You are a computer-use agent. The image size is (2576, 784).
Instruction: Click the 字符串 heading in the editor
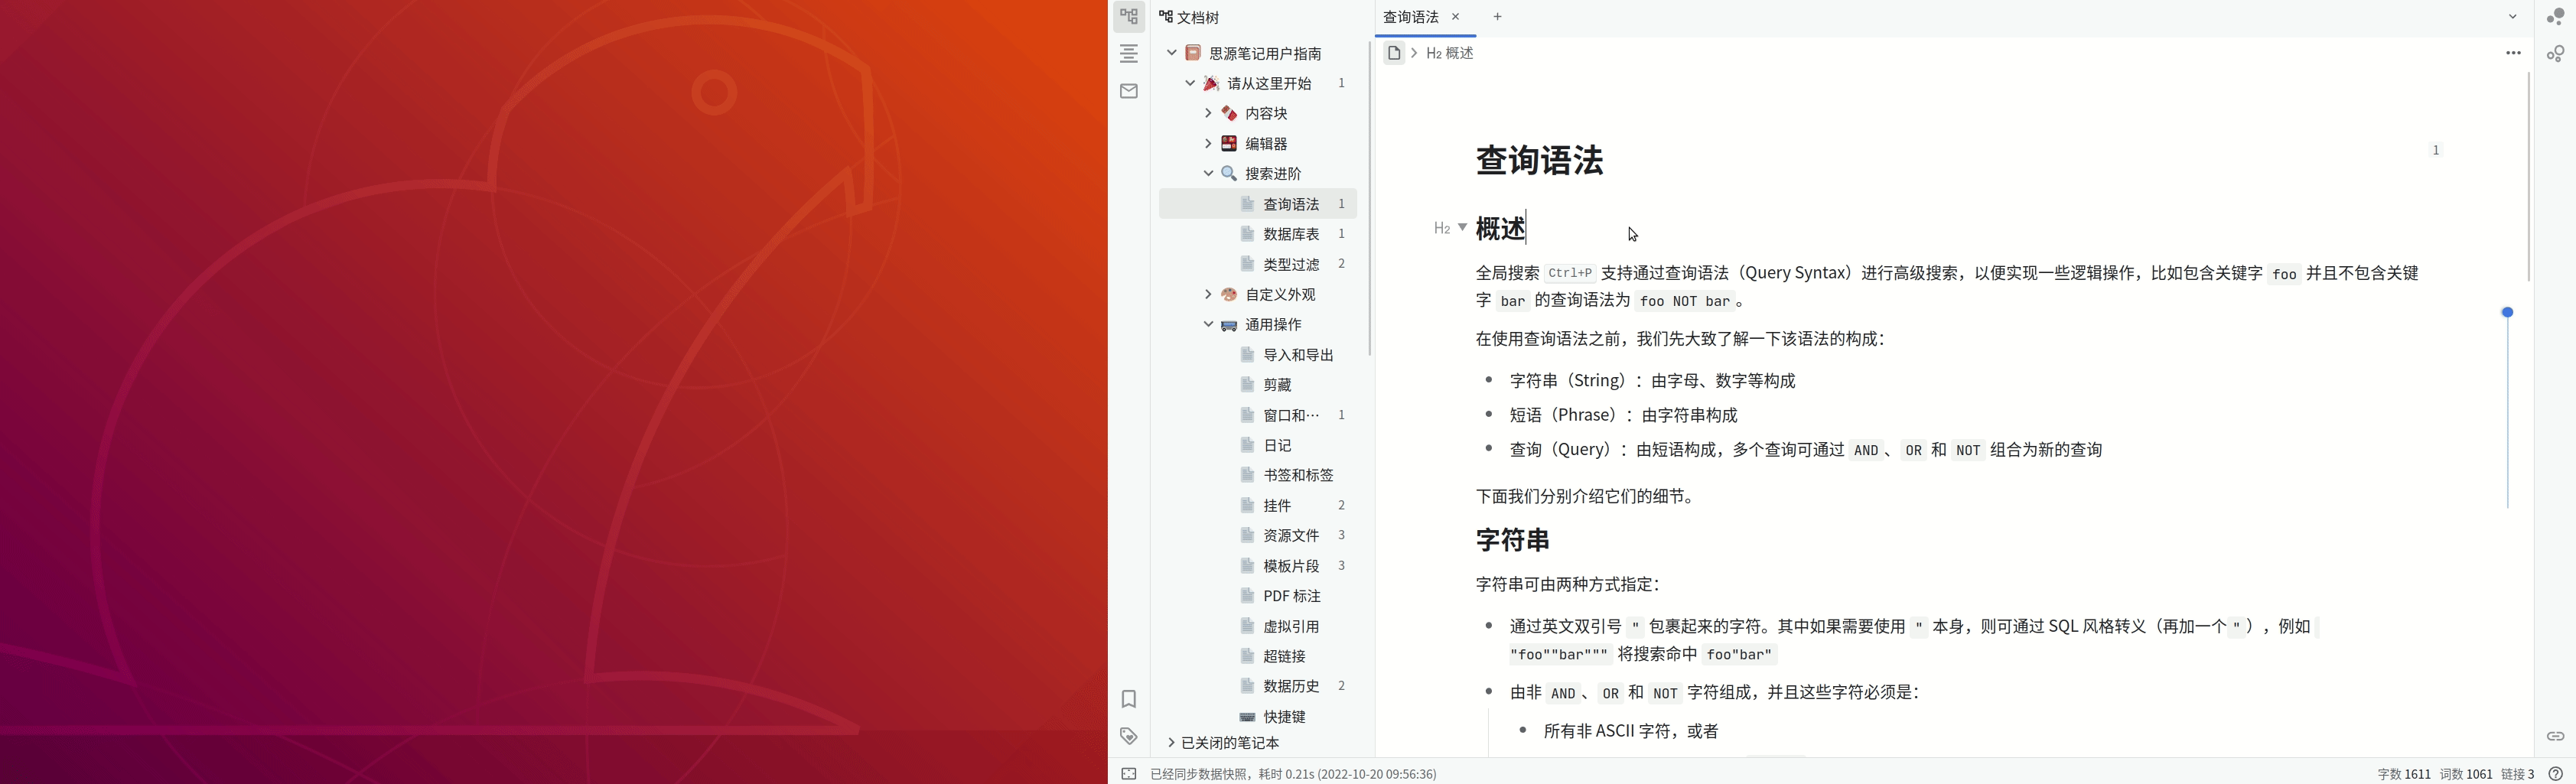point(1512,540)
